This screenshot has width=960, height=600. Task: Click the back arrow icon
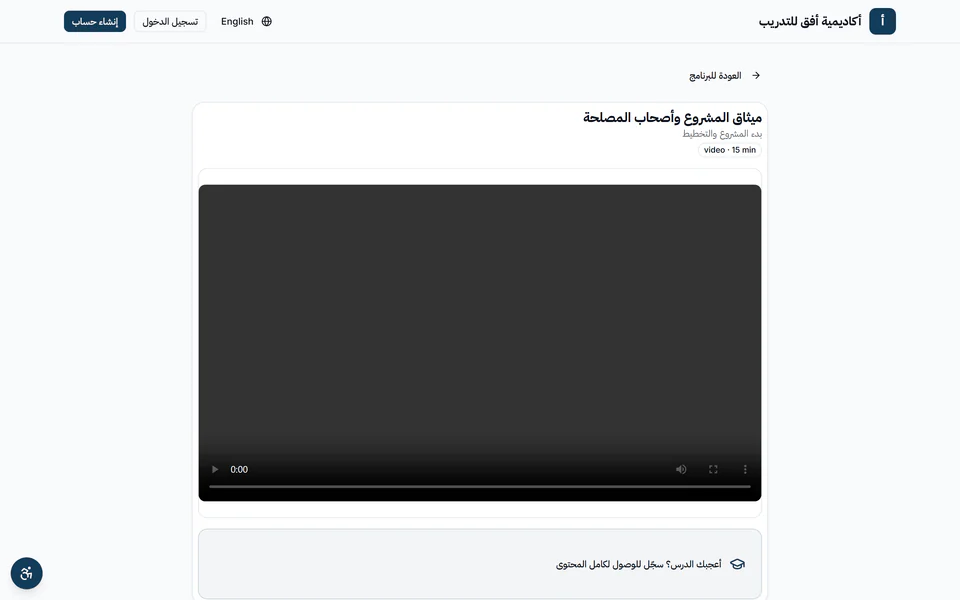756,75
